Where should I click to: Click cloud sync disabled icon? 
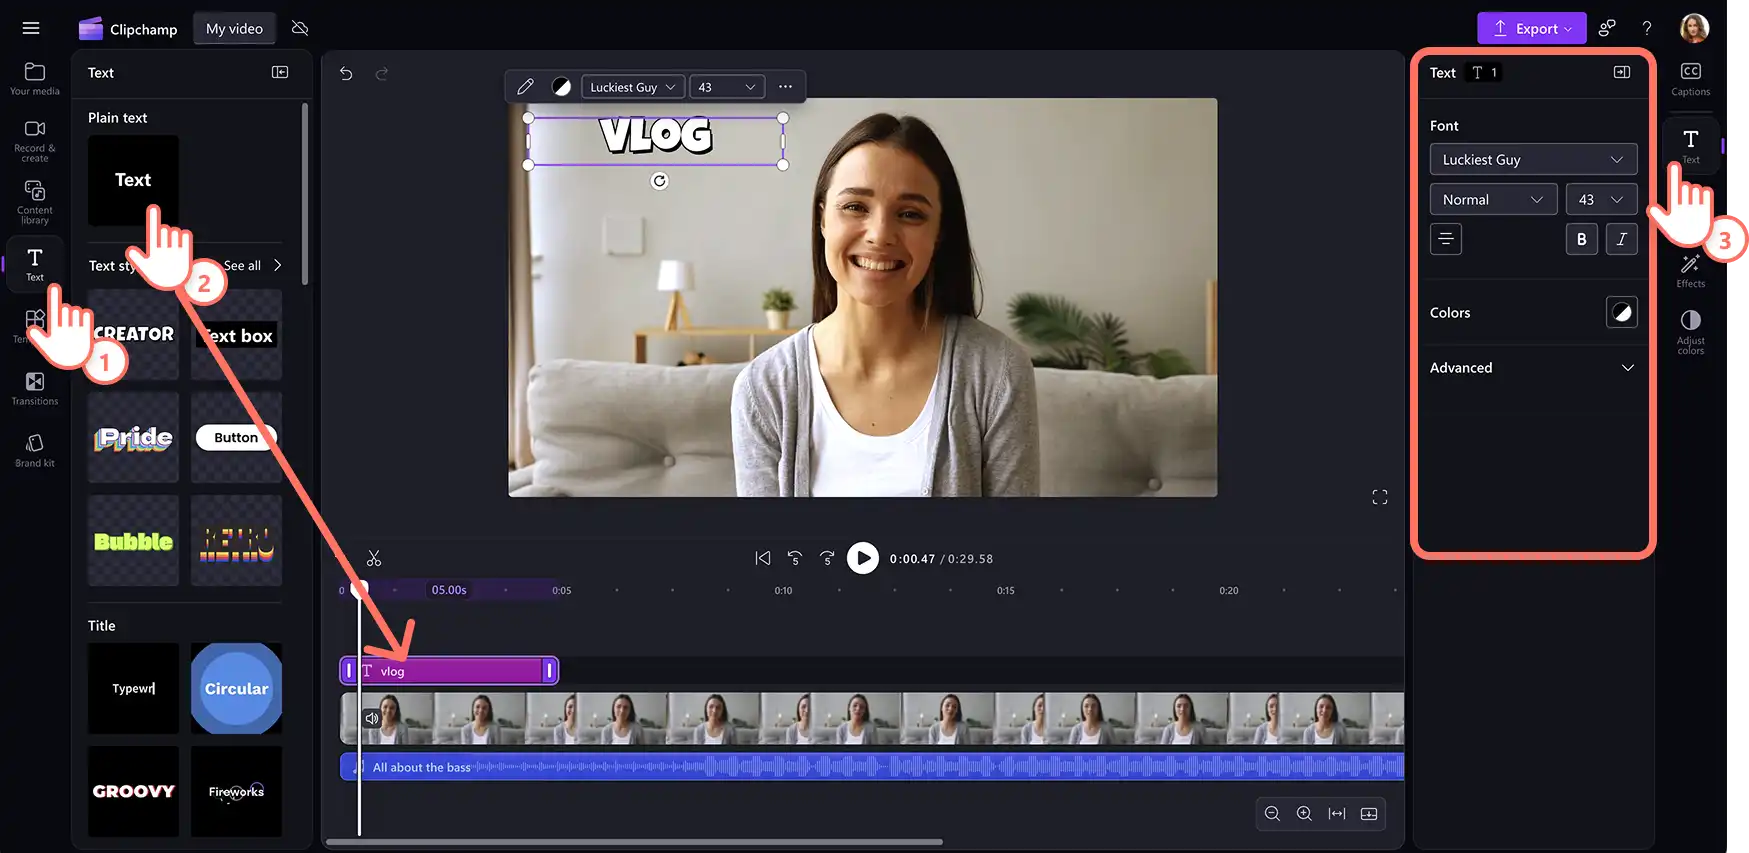click(300, 28)
